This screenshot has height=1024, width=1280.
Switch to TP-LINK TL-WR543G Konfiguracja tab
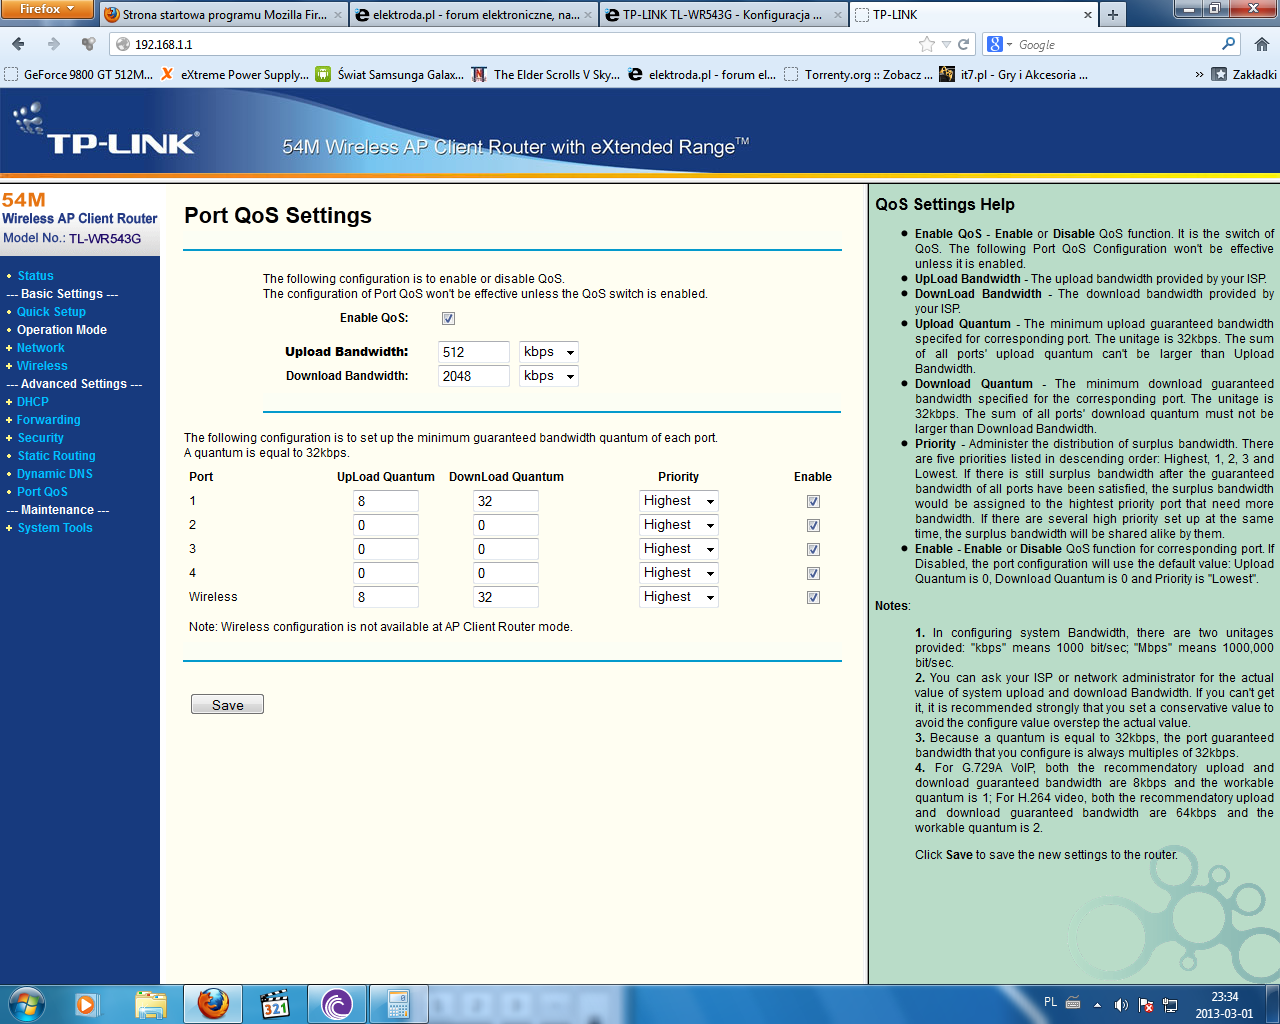724,15
